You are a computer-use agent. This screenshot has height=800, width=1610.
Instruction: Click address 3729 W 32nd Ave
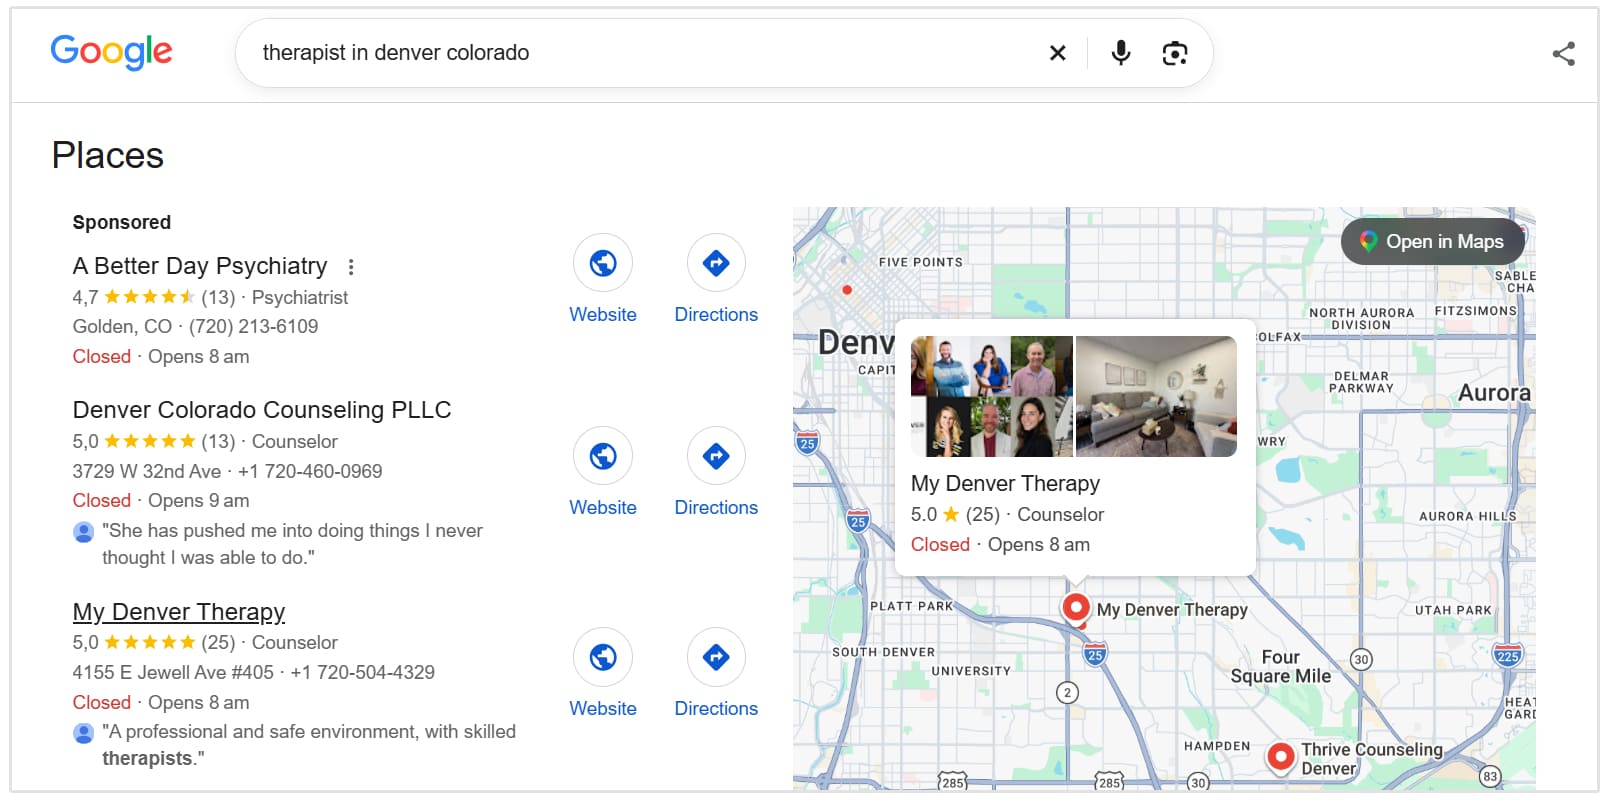pyautogui.click(x=147, y=471)
